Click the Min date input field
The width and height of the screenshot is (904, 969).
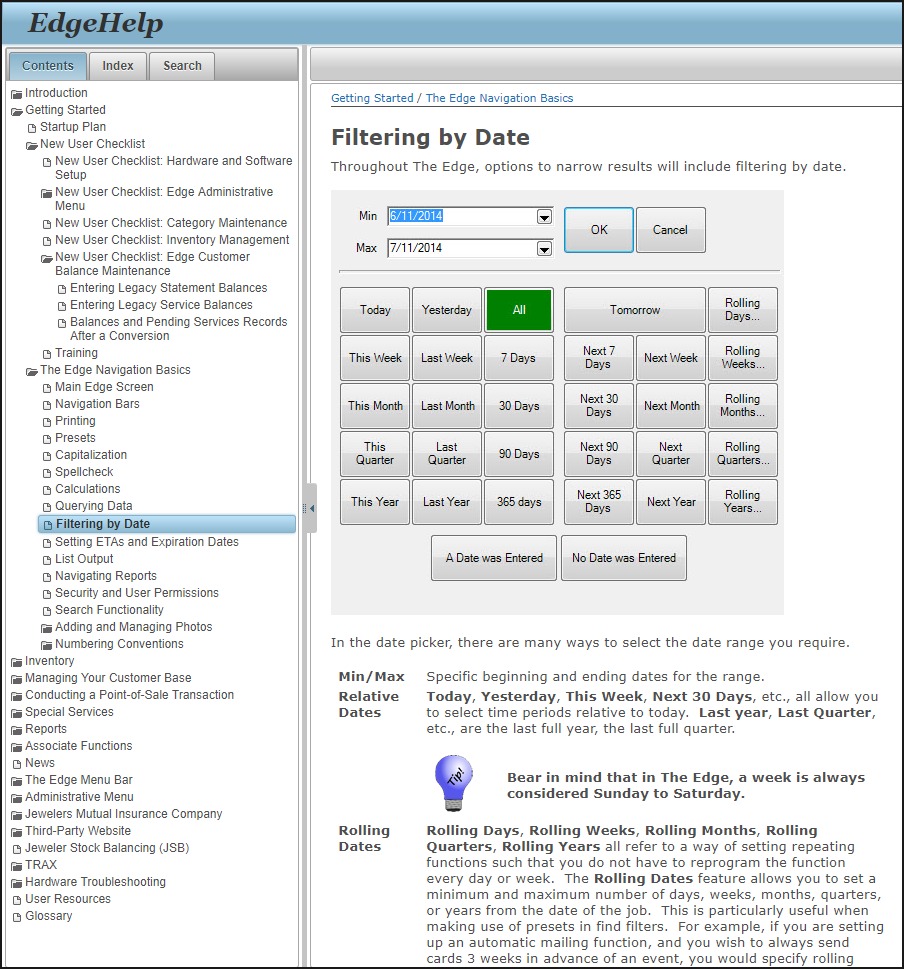point(460,216)
